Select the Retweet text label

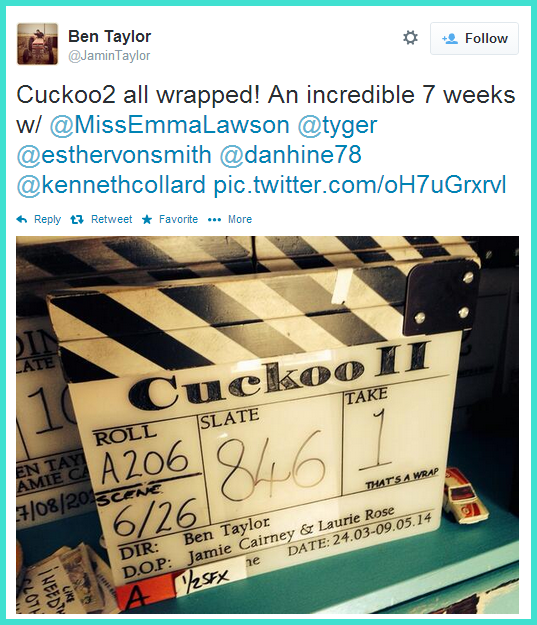[x=112, y=220]
